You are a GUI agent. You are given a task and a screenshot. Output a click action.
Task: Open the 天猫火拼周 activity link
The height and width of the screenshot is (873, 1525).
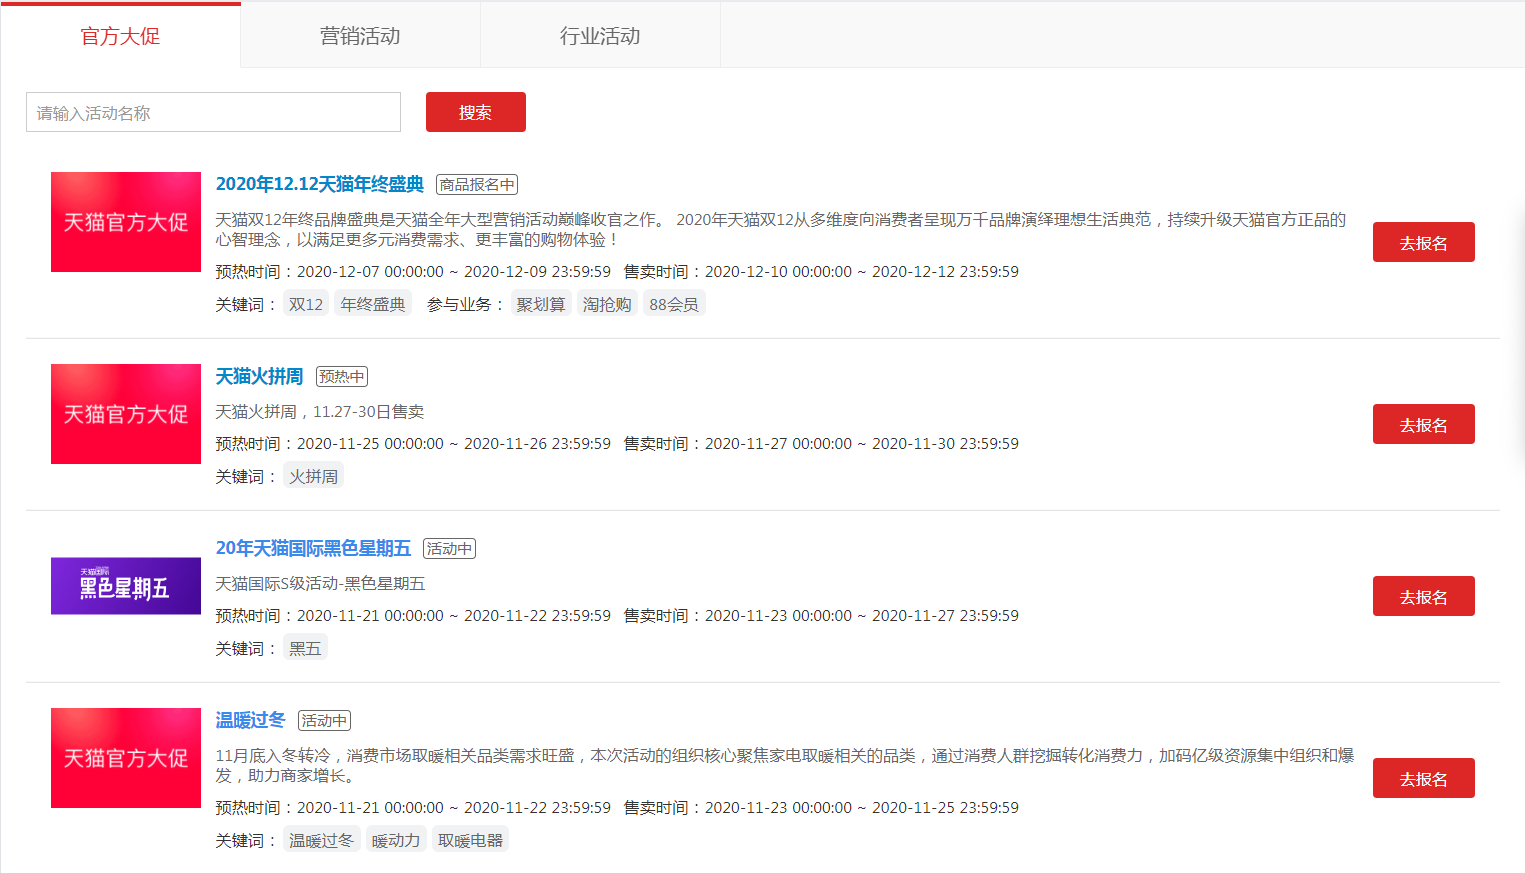click(259, 376)
